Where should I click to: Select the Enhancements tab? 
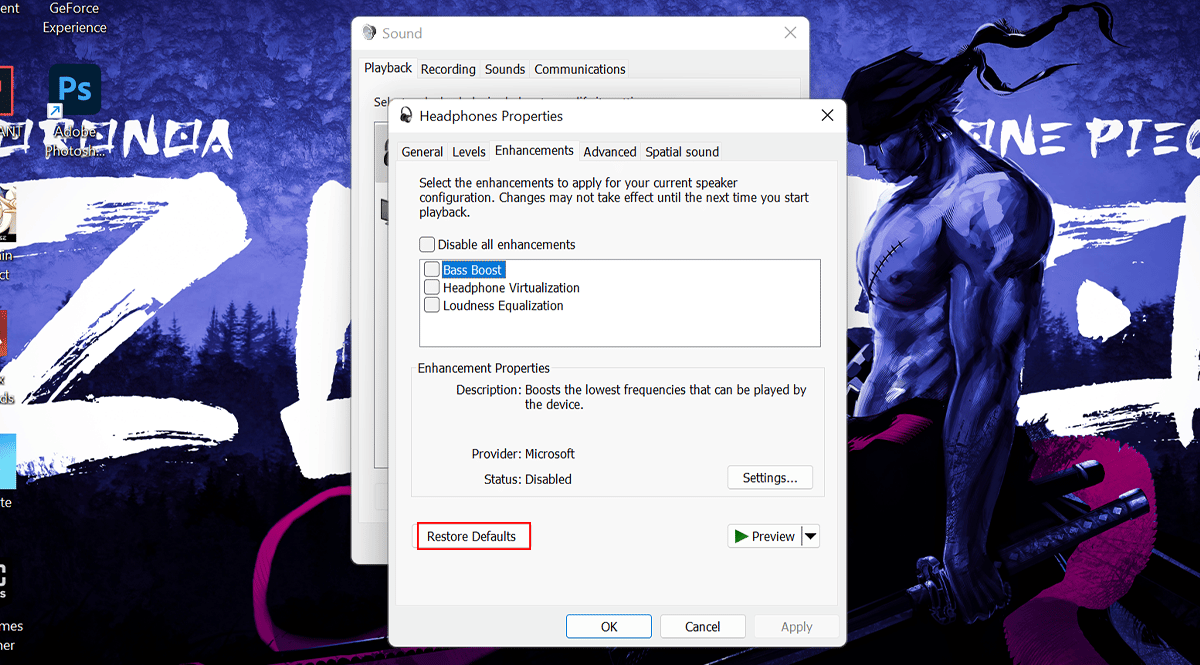pos(535,150)
